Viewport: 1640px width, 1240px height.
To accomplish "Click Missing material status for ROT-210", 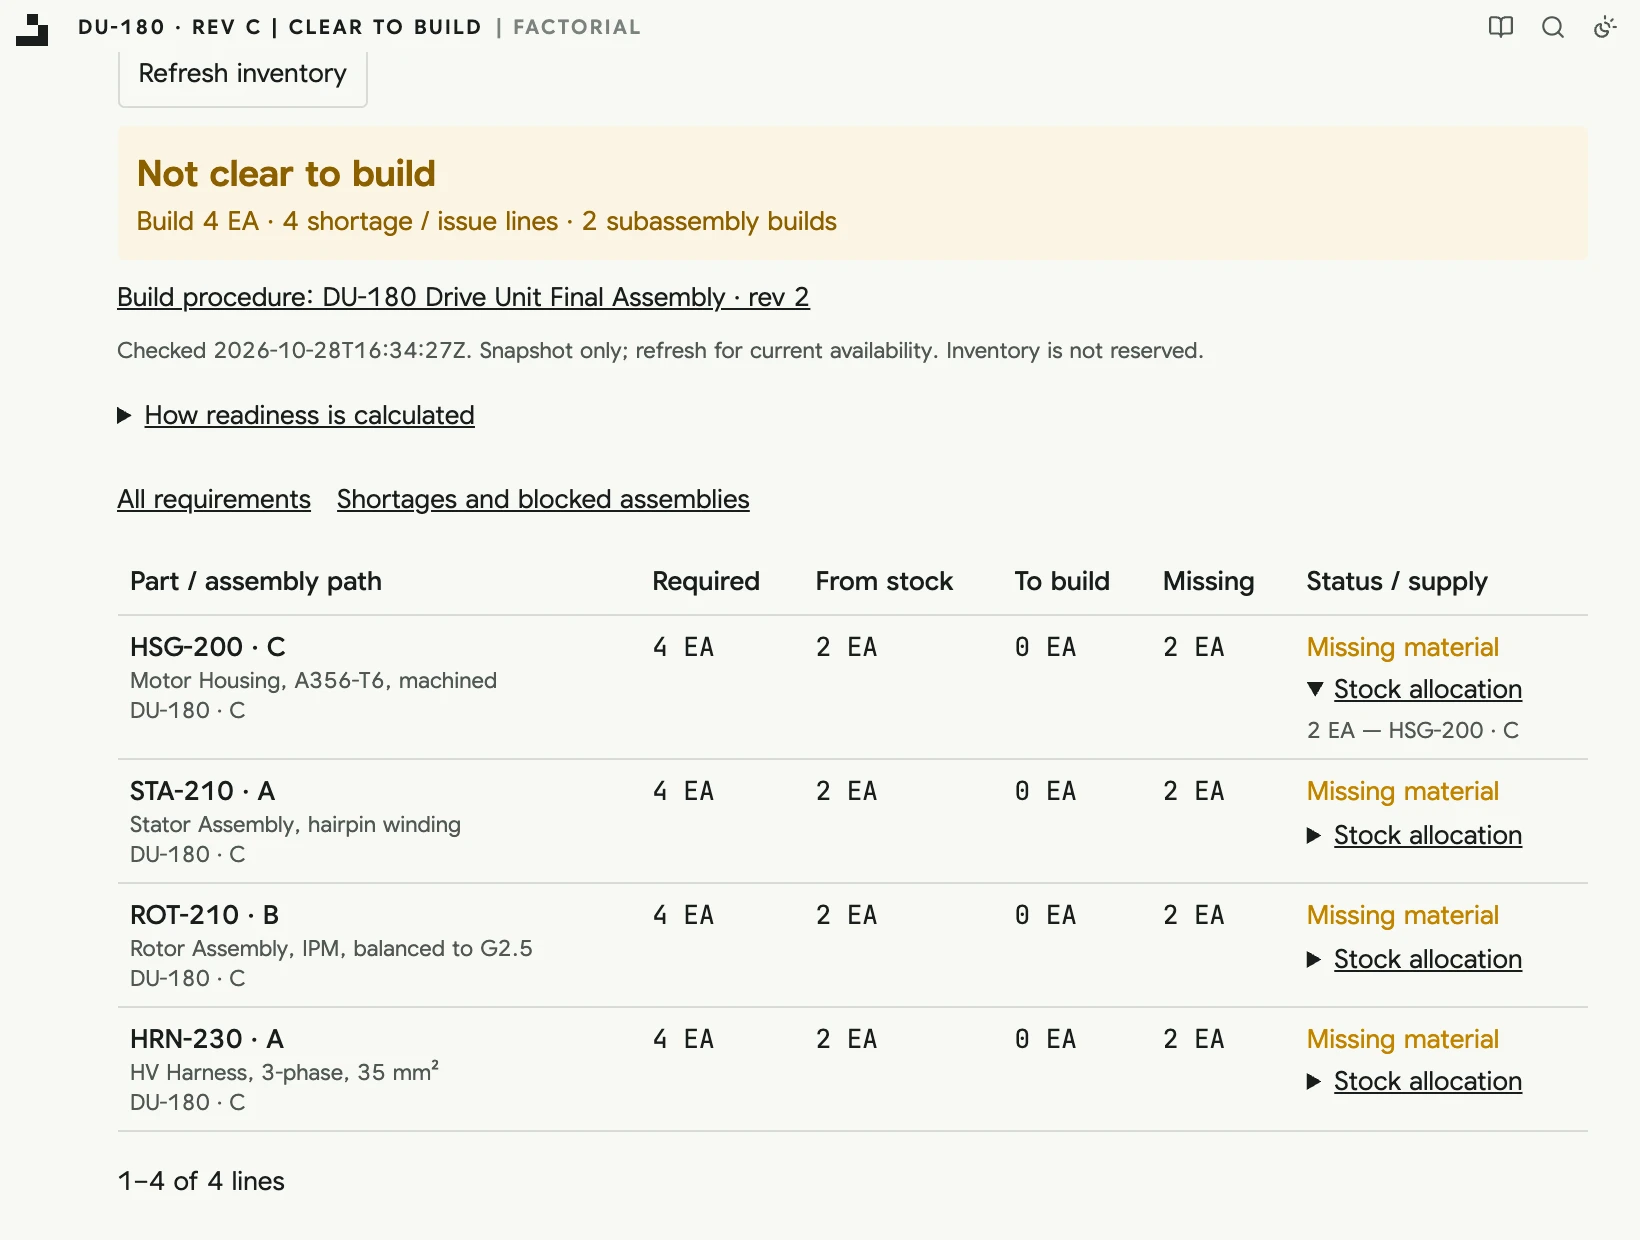I will pyautogui.click(x=1403, y=915).
